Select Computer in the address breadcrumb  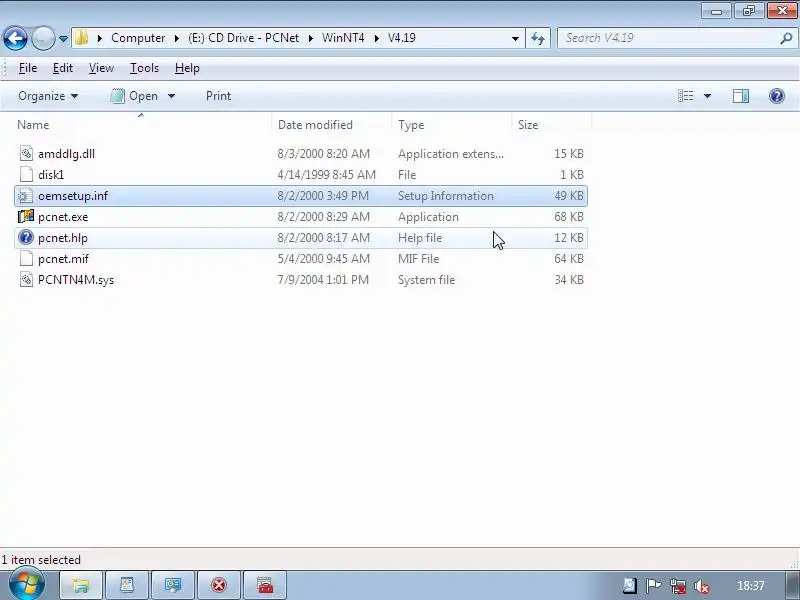click(138, 38)
